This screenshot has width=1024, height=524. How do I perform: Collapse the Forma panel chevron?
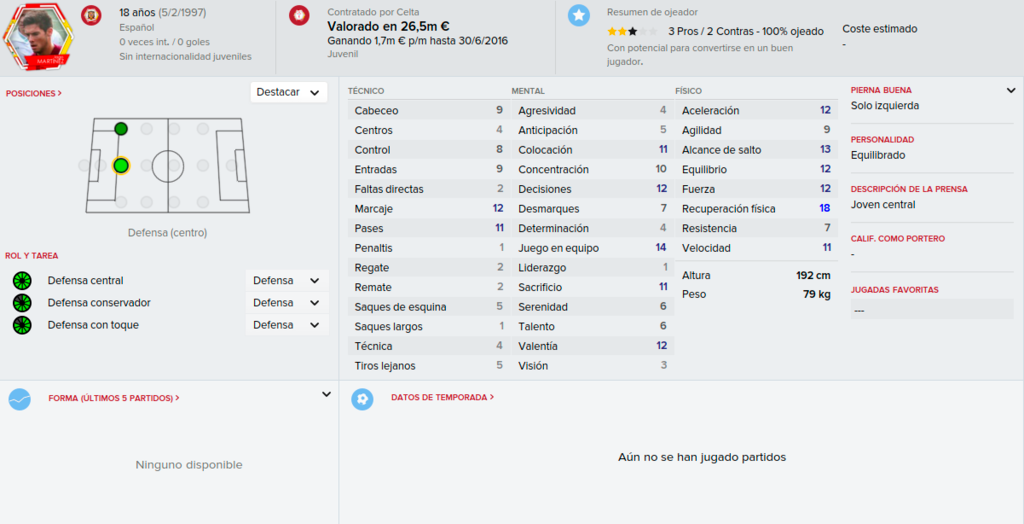(327, 395)
